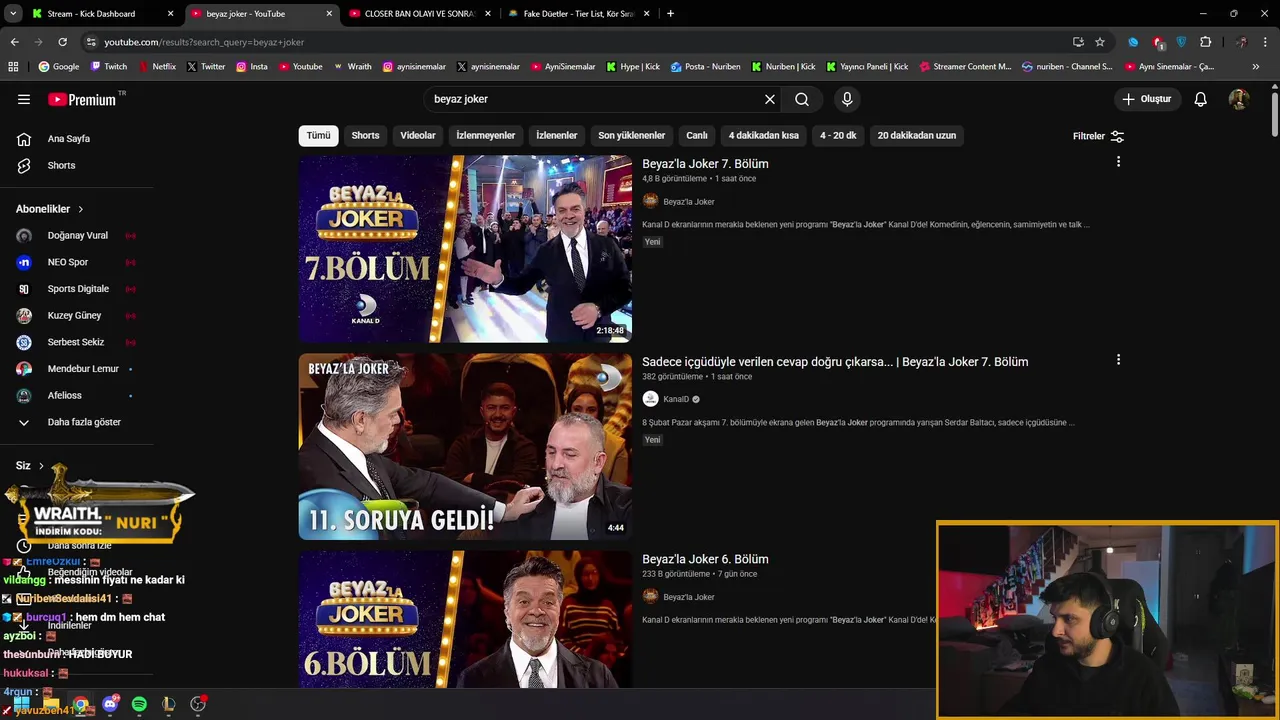Open the Yayıncı Paneli | Kick bookmark
1280x720 pixels.
866,67
